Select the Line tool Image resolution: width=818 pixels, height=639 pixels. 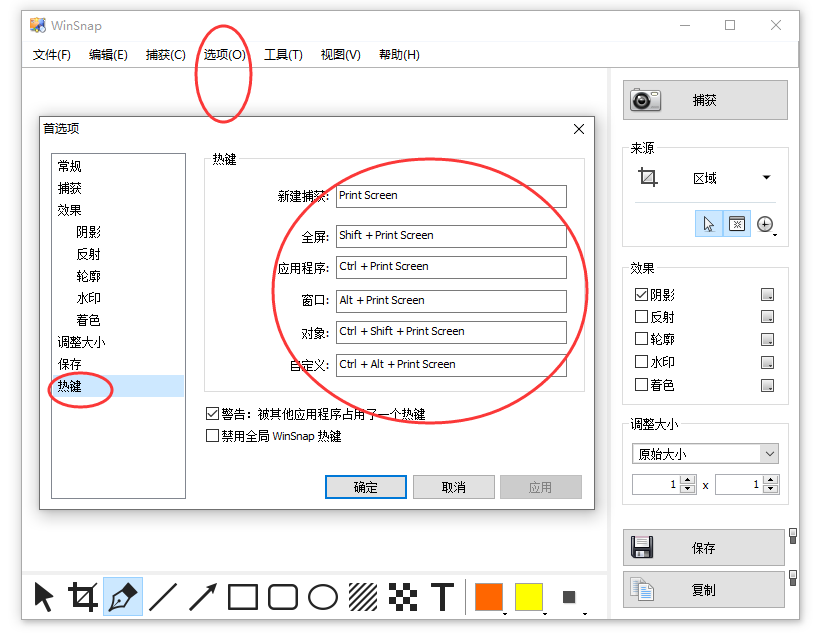[163, 597]
